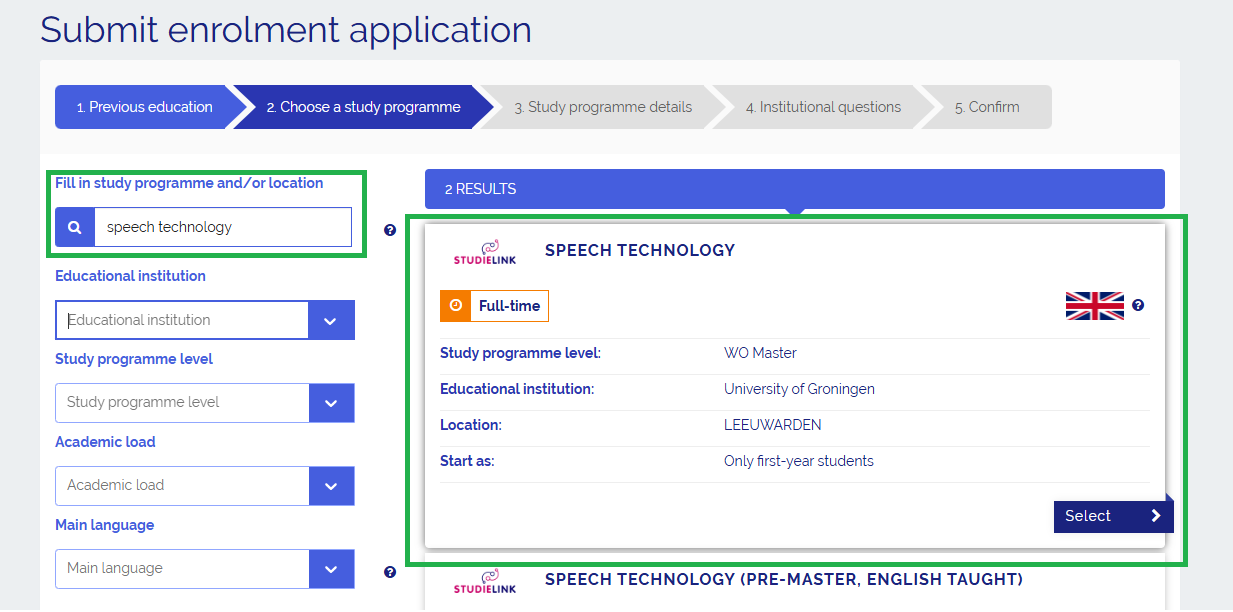
Task: Open the Study programme level dropdown arrow
Action: pos(331,403)
